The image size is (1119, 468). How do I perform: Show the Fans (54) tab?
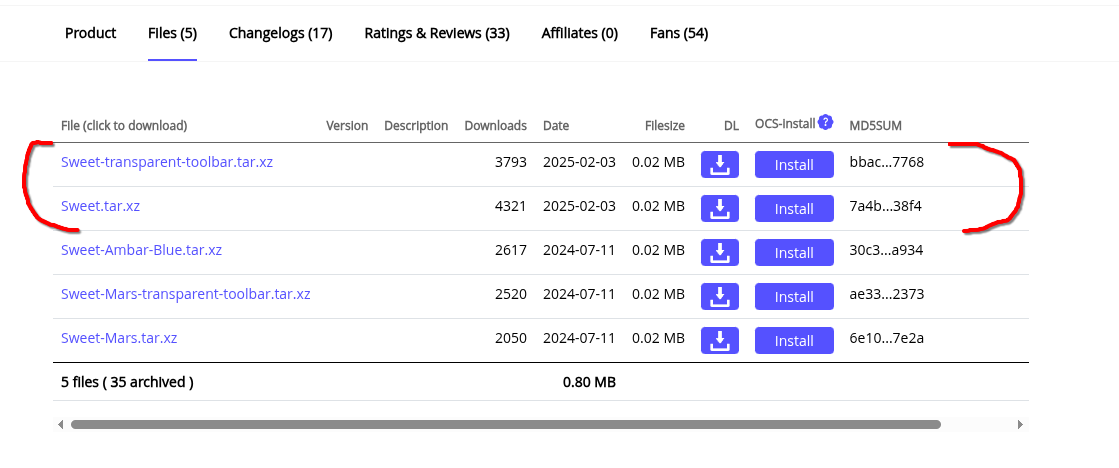coord(679,33)
